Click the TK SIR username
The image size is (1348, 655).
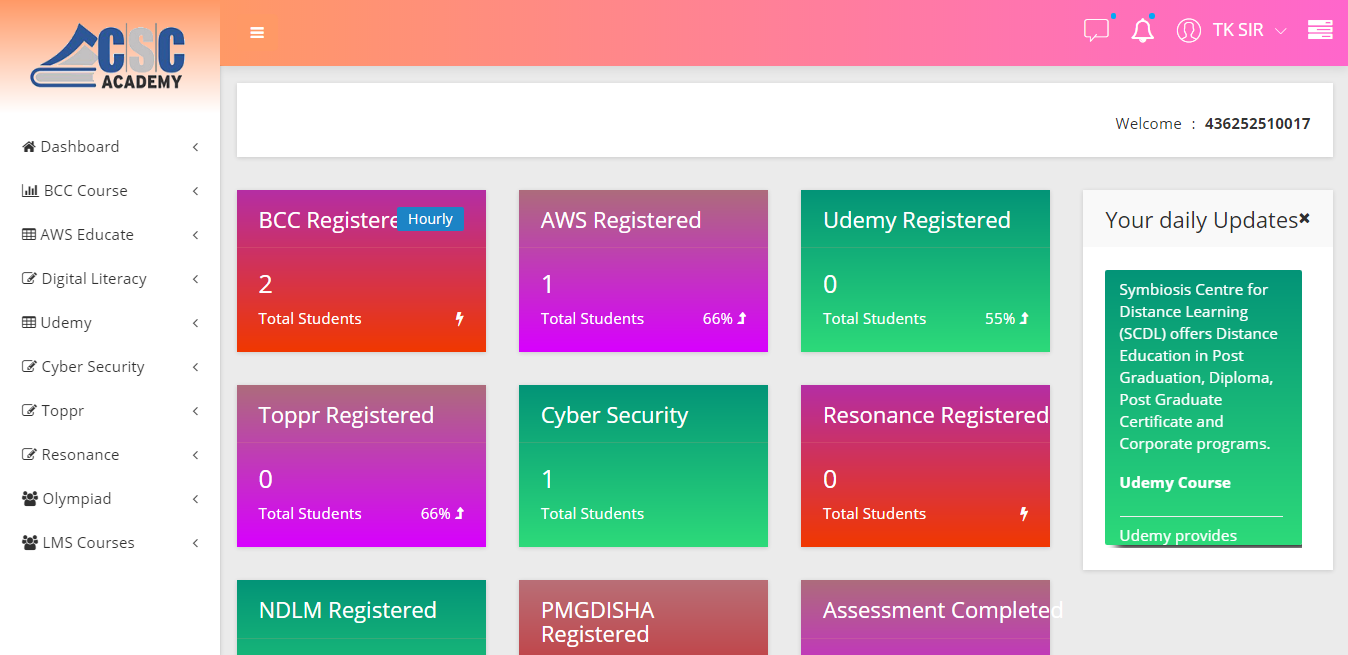1238,30
